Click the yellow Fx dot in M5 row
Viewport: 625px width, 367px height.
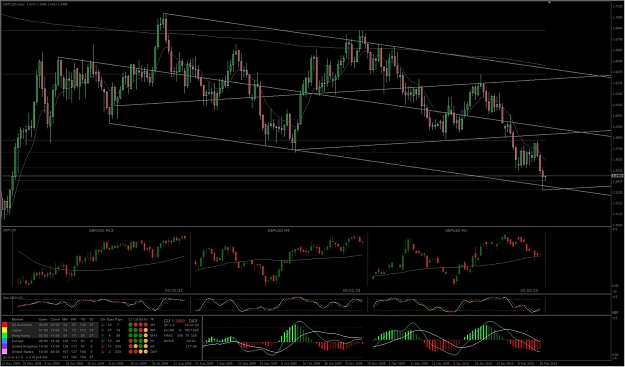click(145, 330)
